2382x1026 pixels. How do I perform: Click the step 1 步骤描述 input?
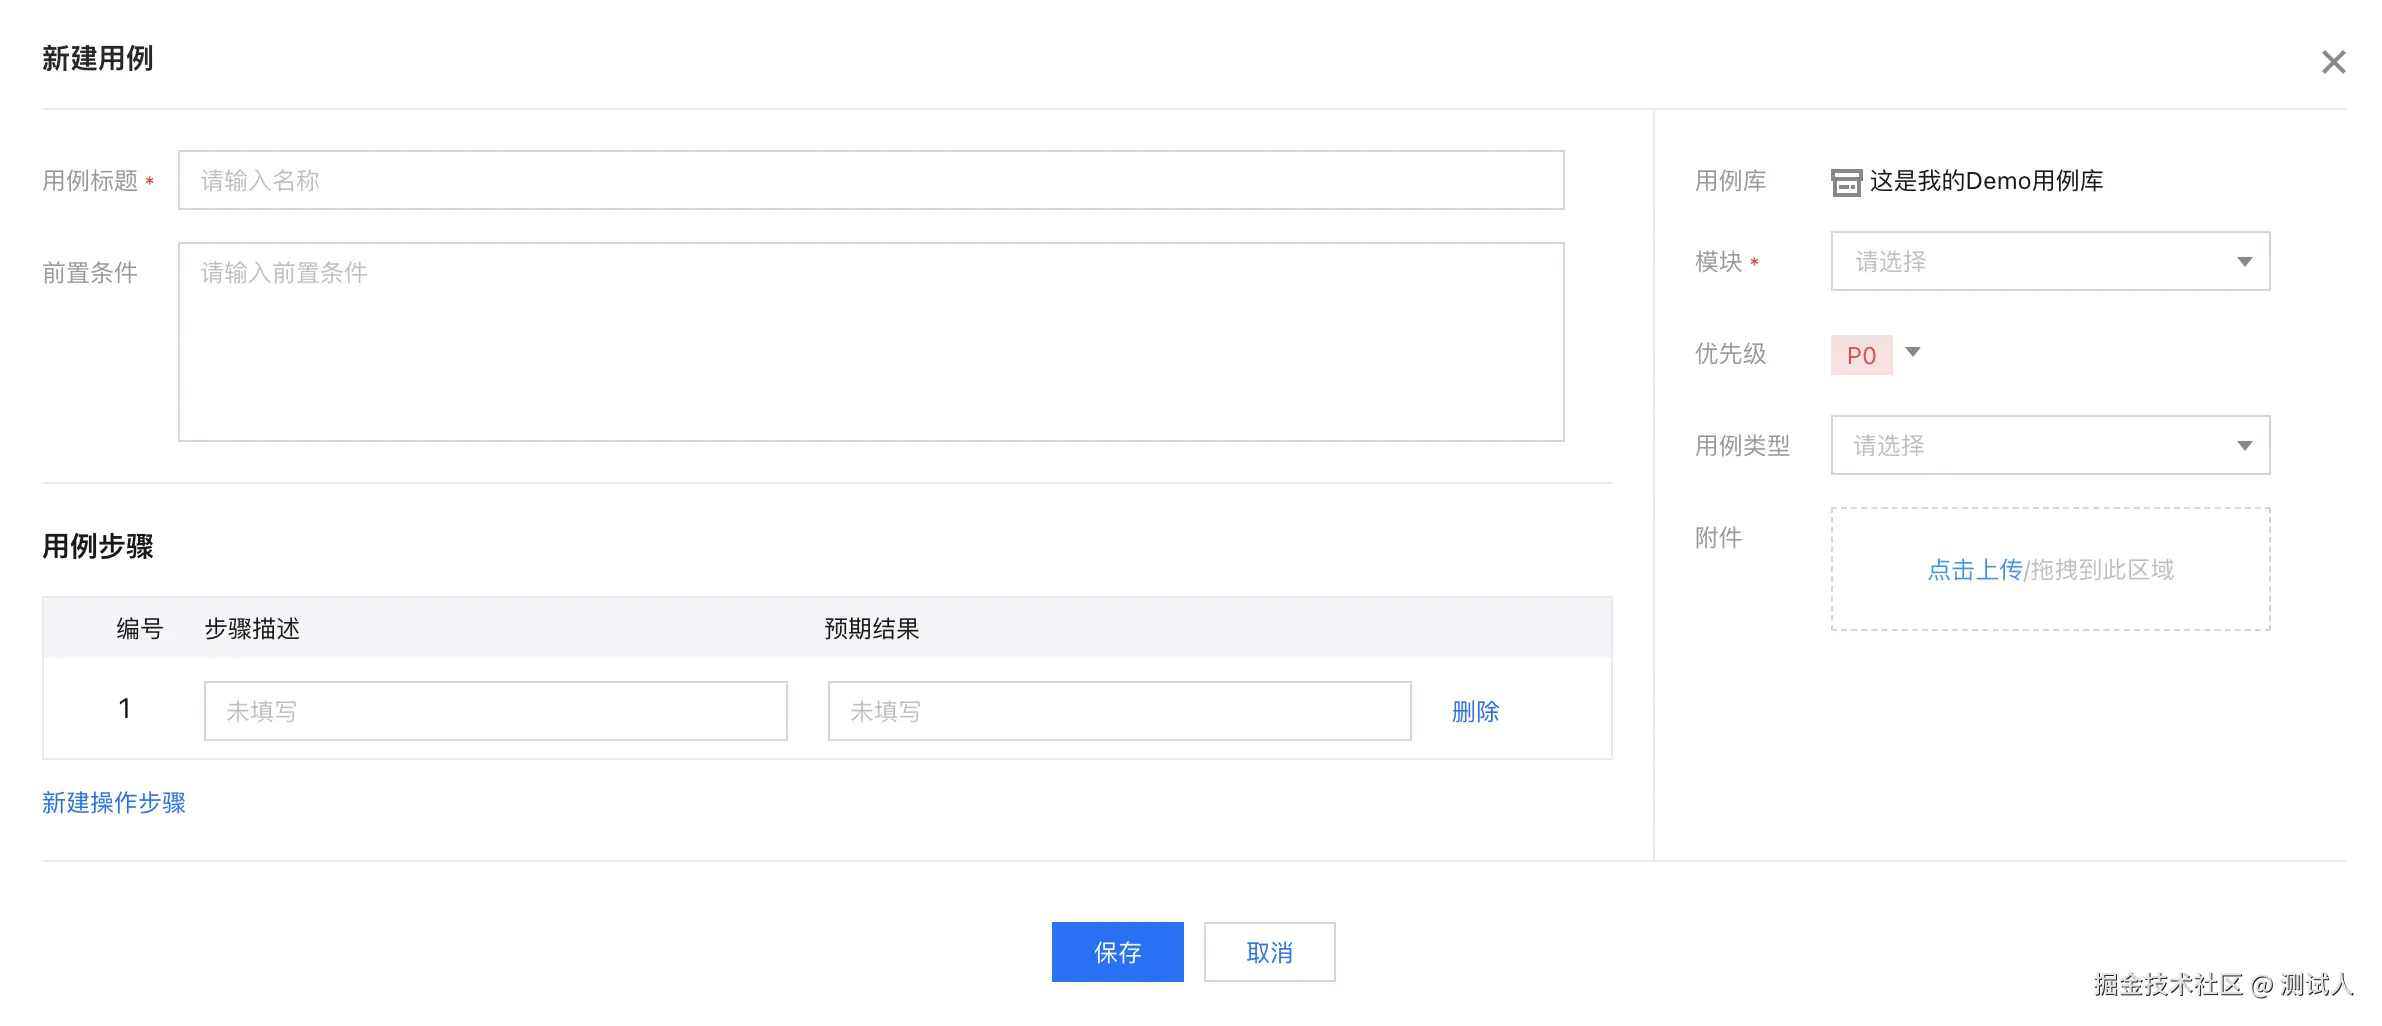tap(495, 711)
